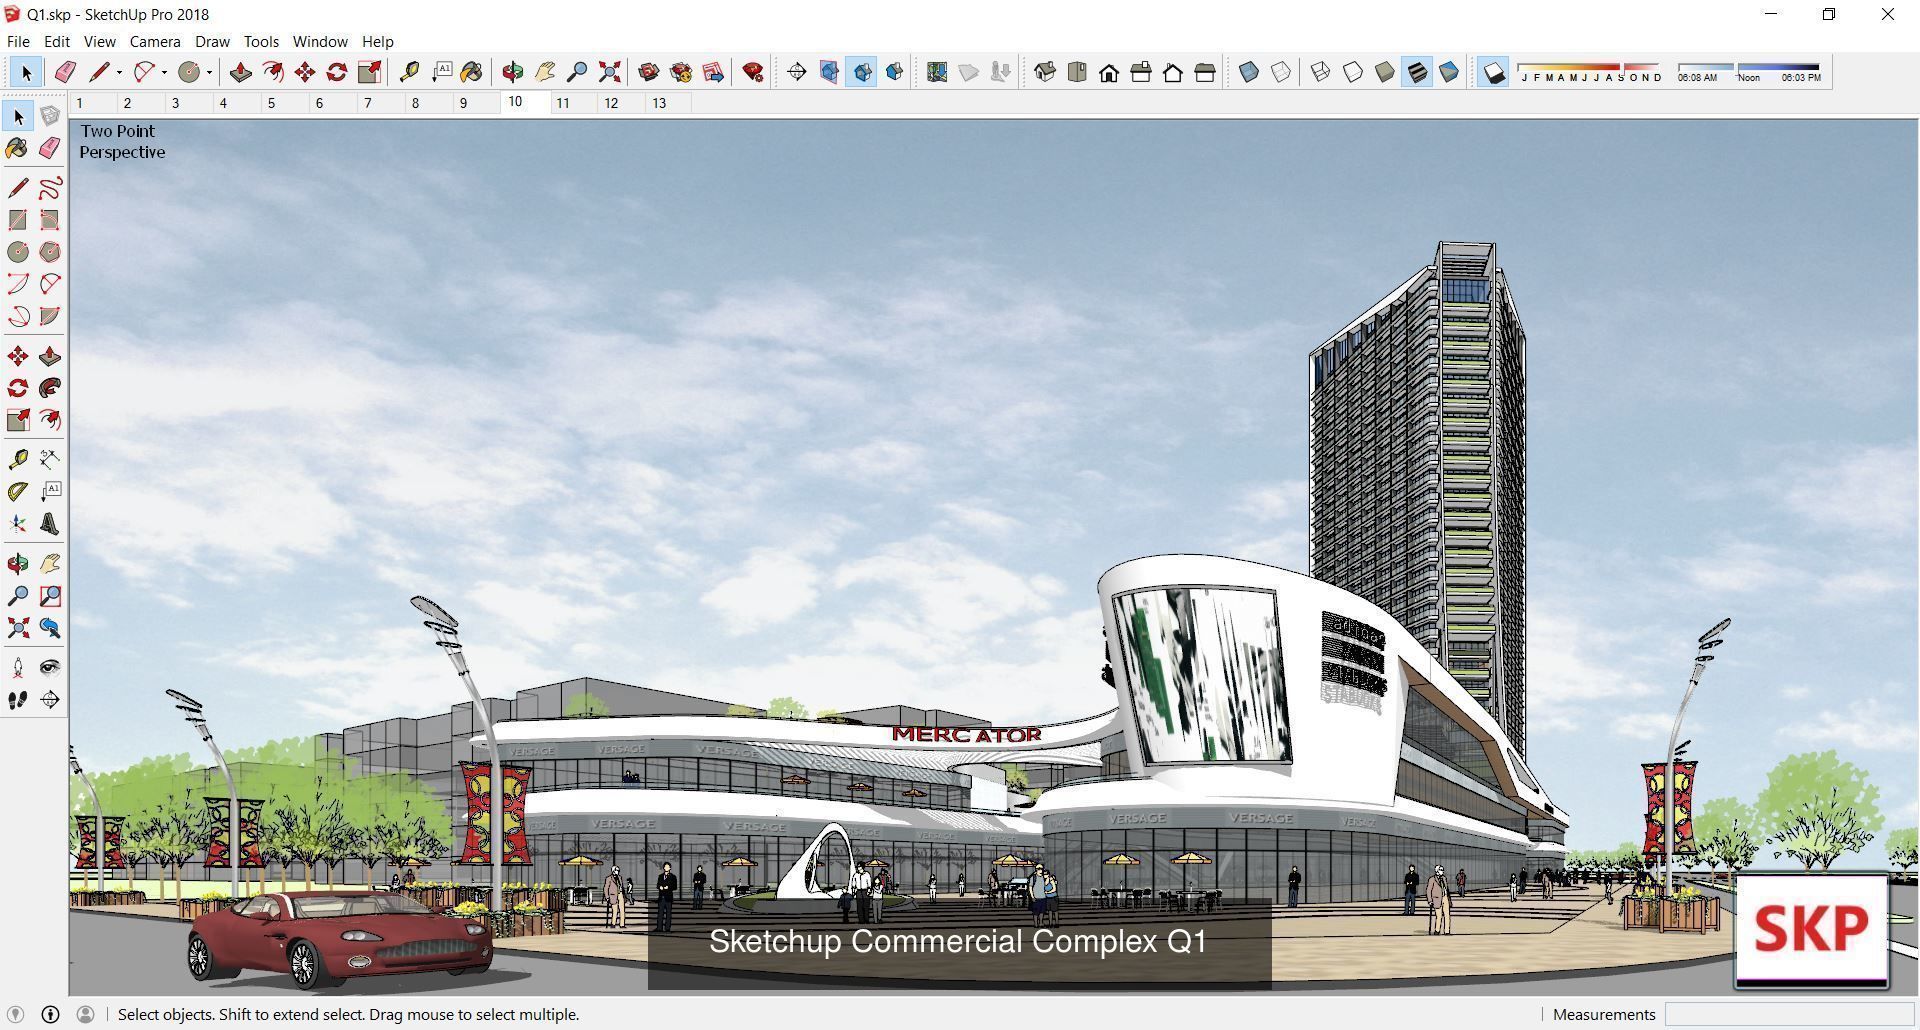Select 3D Text tool in left toolbar
This screenshot has width=1920, height=1030.
point(50,524)
